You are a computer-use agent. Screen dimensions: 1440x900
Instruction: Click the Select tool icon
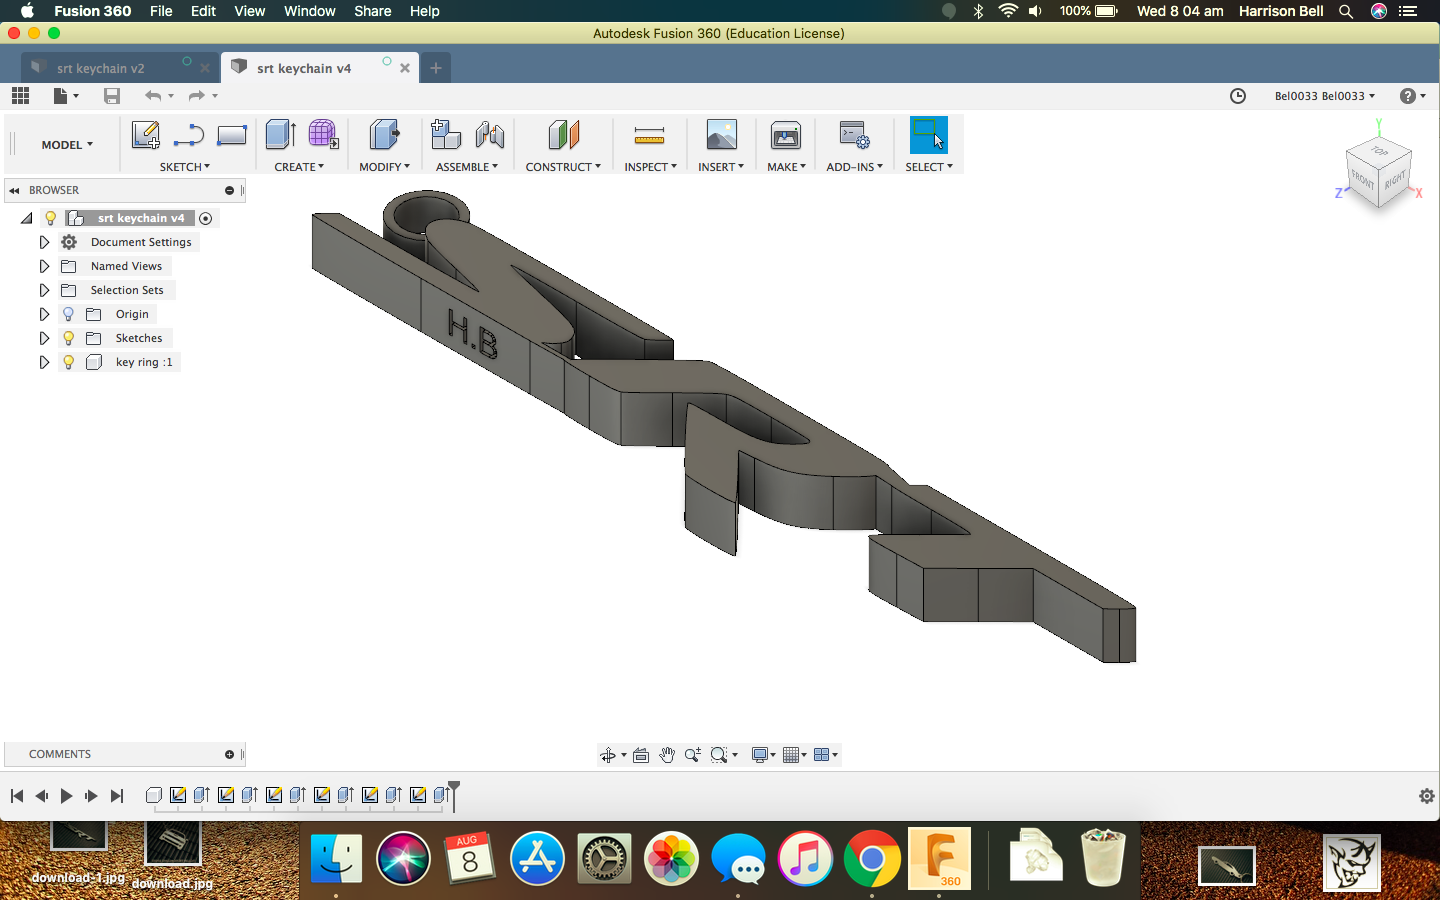tap(928, 135)
